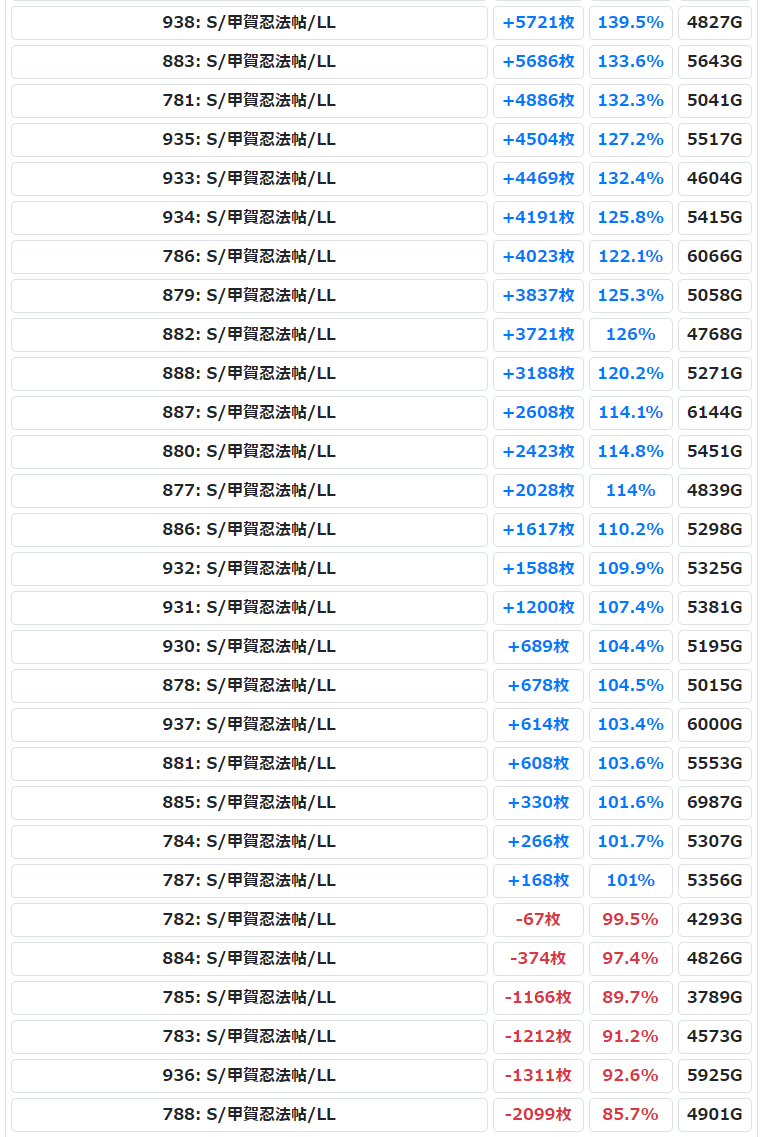This screenshot has height=1137, width=767.
Task: Click the 5195G game count
Action: tap(715, 647)
